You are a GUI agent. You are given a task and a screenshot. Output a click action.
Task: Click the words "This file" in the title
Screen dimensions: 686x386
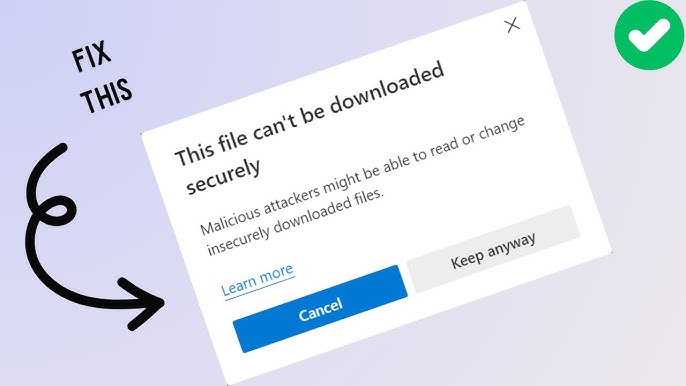pyautogui.click(x=211, y=145)
